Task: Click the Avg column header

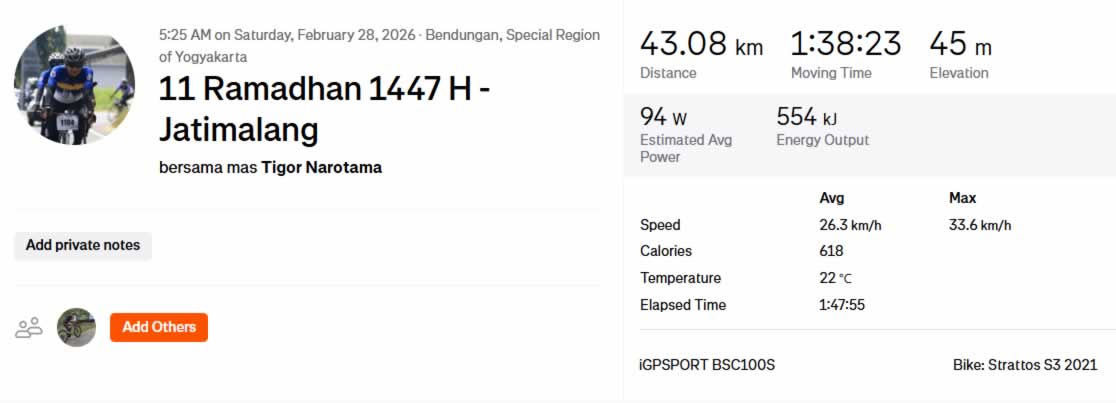Action: (831, 198)
